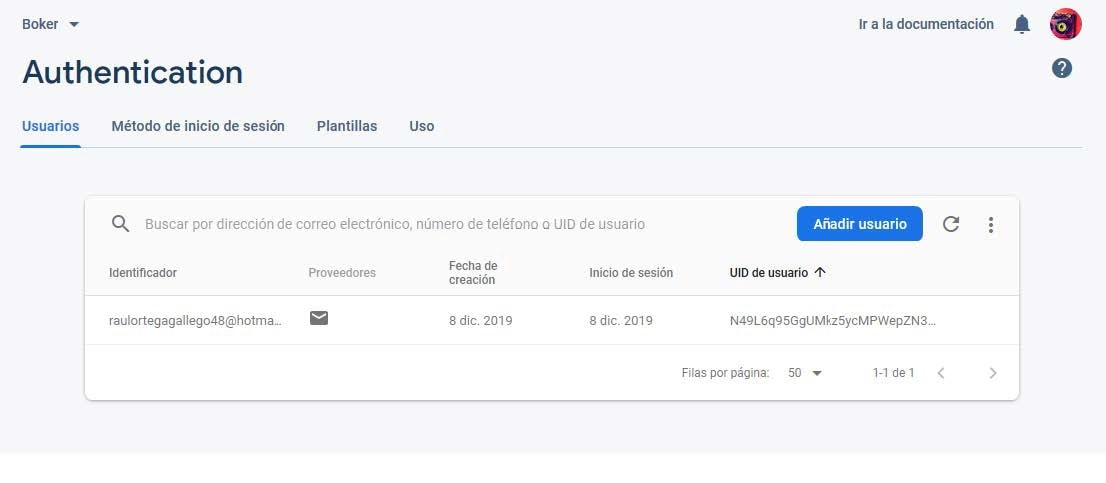Open the Plantillas tab
The image size is (1106, 483).
pyautogui.click(x=347, y=126)
